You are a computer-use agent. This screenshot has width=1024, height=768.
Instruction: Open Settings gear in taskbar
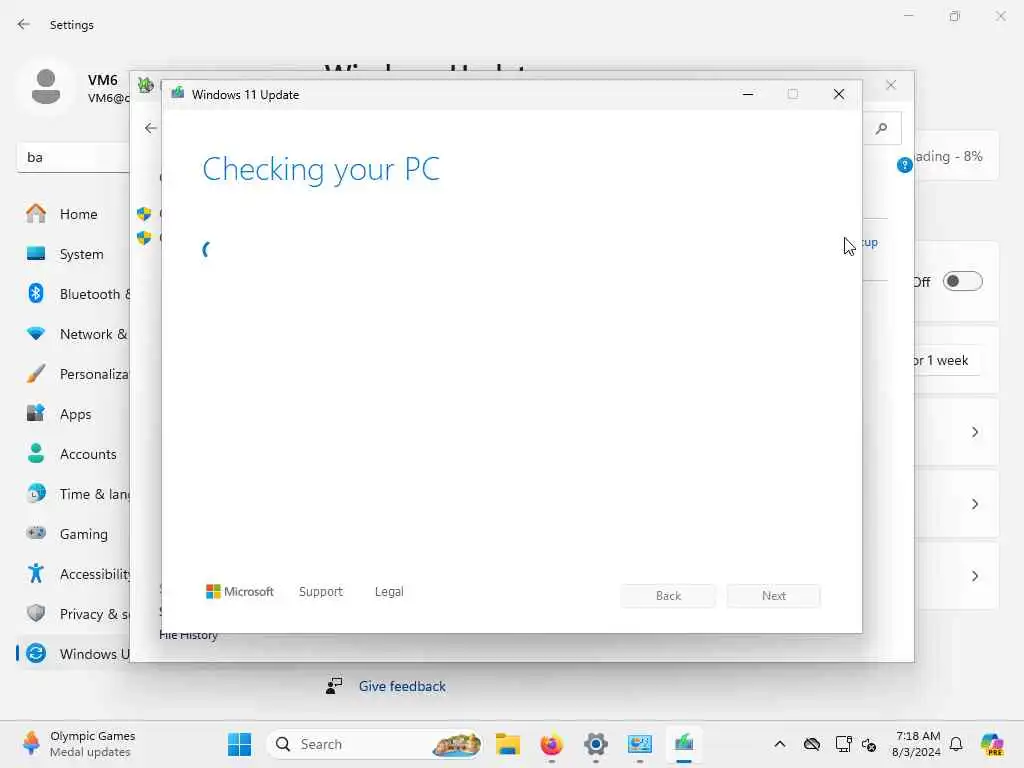pos(596,744)
